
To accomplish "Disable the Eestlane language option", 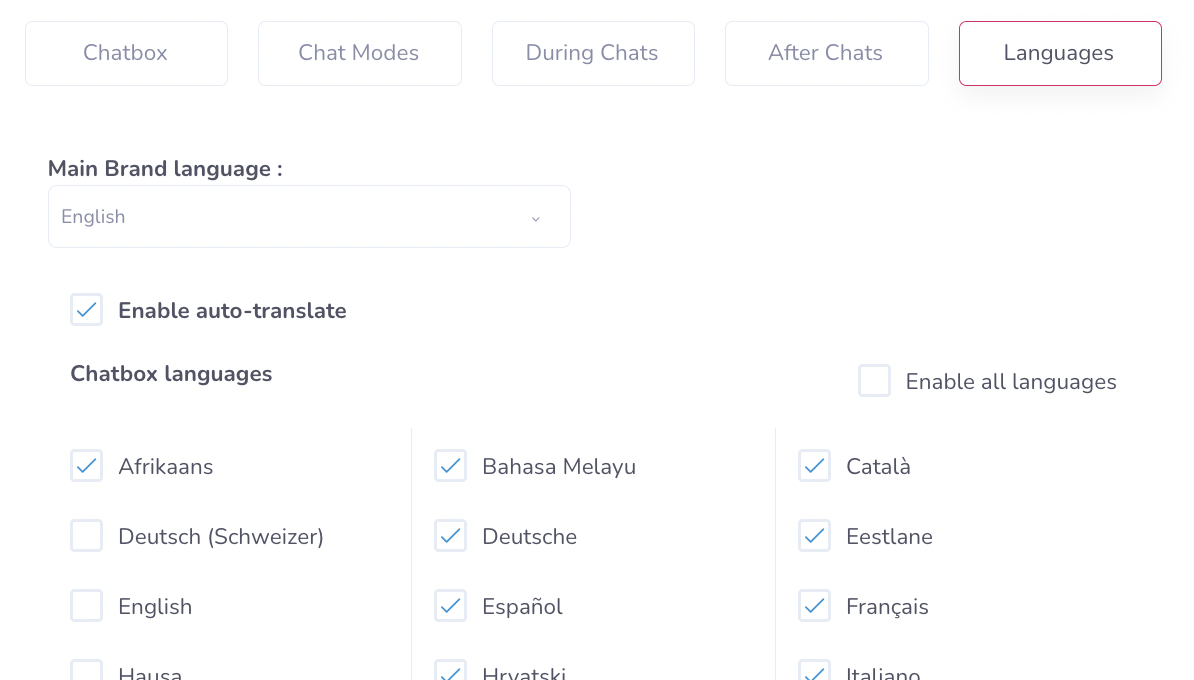I will click(x=815, y=536).
